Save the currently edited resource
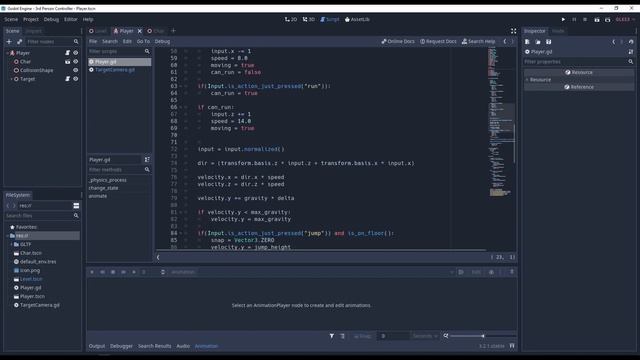This screenshot has width=640, height=360. point(549,42)
